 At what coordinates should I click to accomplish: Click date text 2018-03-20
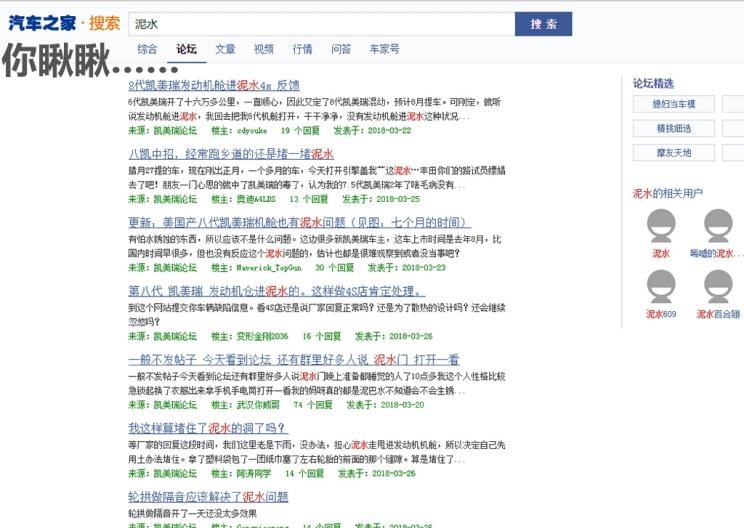point(402,405)
